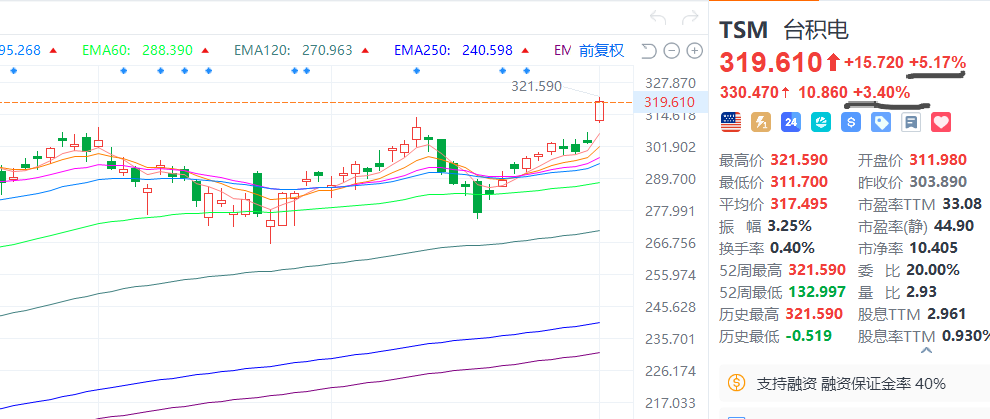Toggle the EMA60 indicator label
Image resolution: width=990 pixels, height=419 pixels.
point(138,50)
